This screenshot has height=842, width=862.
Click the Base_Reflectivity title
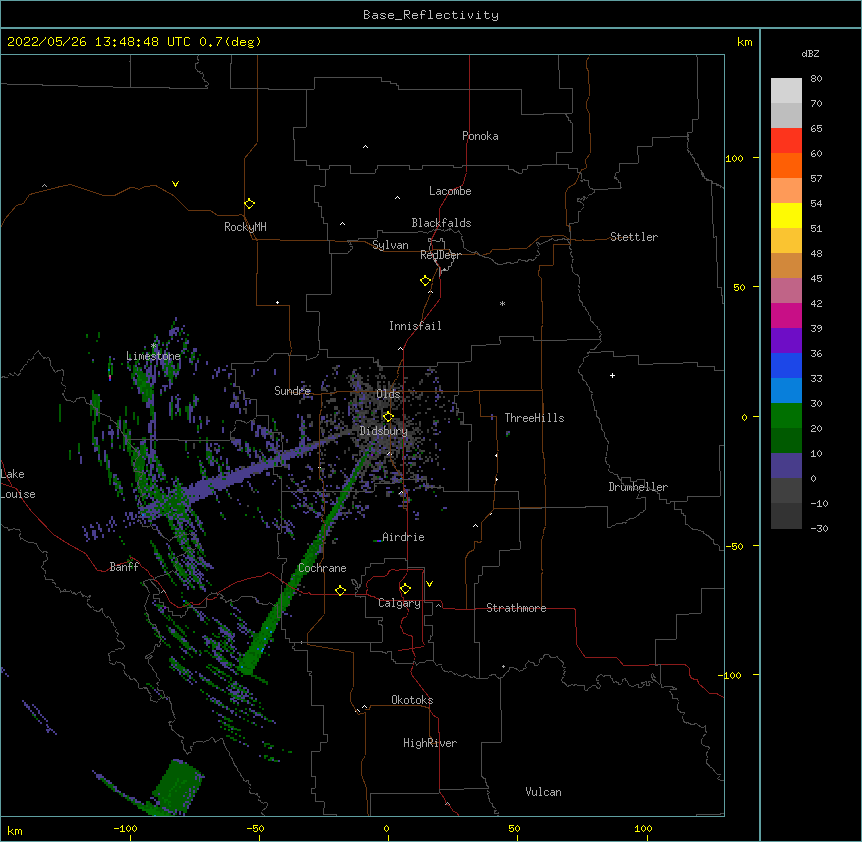431,15
